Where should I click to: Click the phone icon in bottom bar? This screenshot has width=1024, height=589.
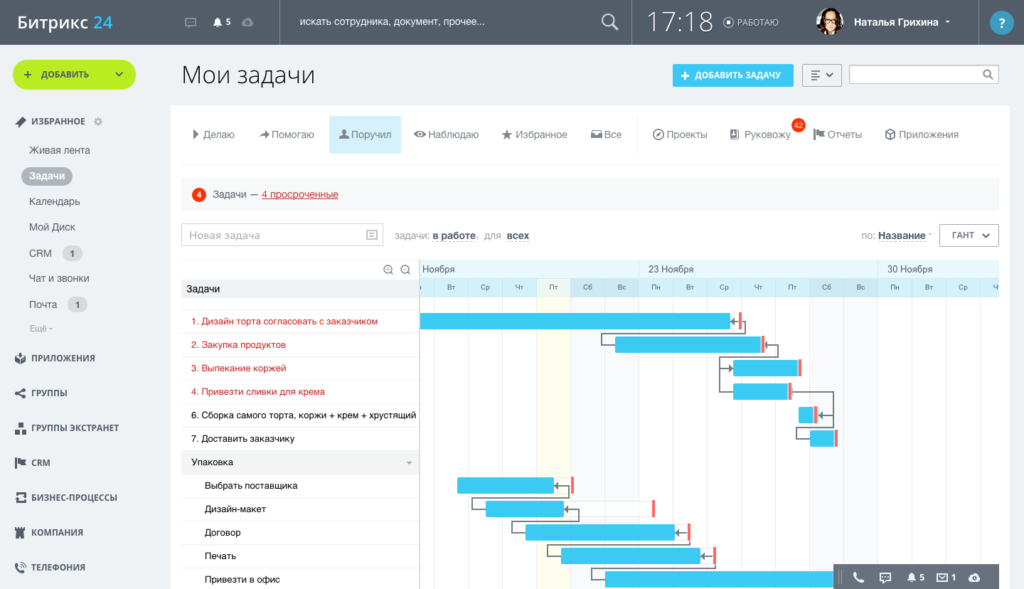coord(858,577)
